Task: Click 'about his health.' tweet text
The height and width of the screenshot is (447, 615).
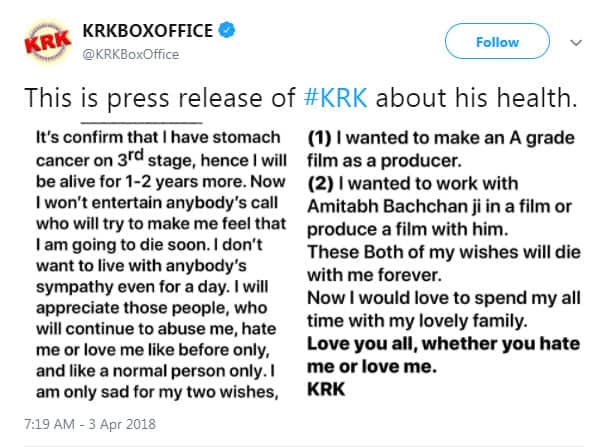Action: pos(477,98)
